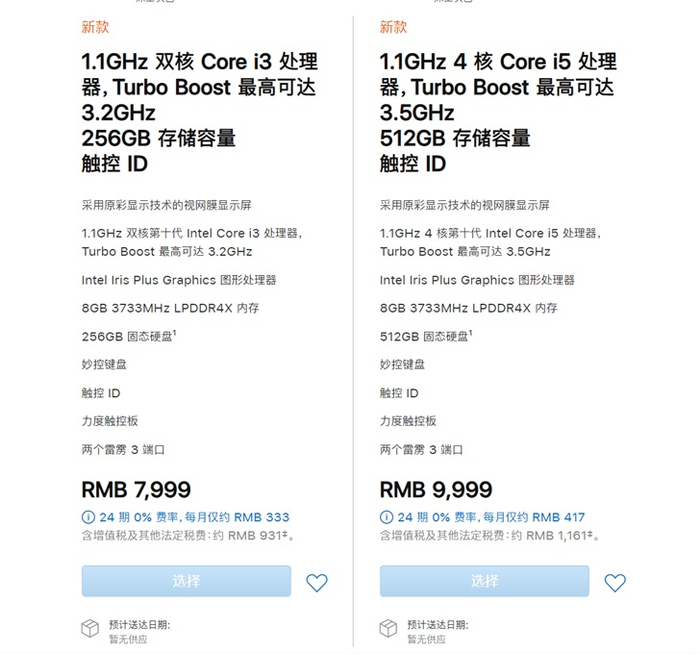
Task: Click footnote 1 after 512GB 固态硬盘
Action: pyautogui.click(x=472, y=333)
